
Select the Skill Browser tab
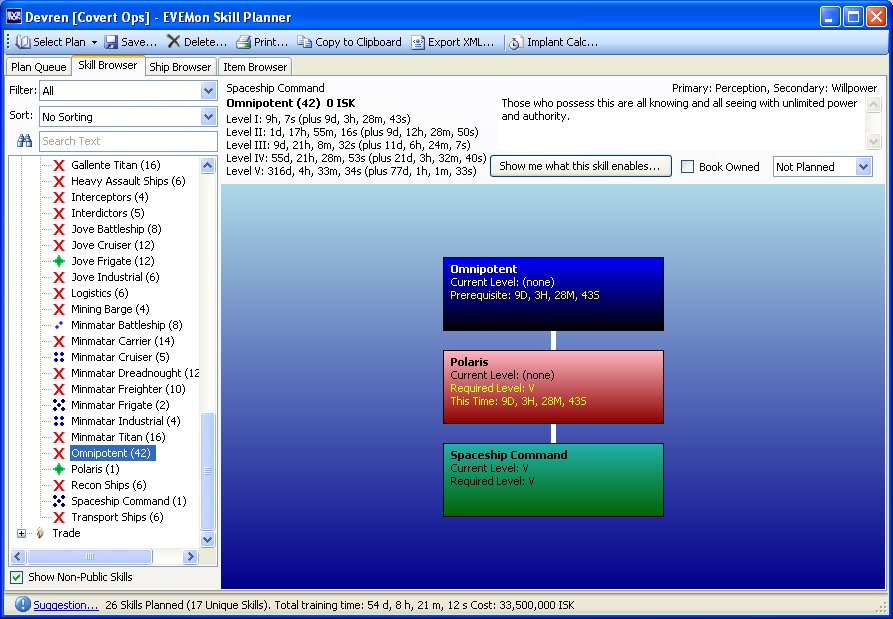point(108,65)
